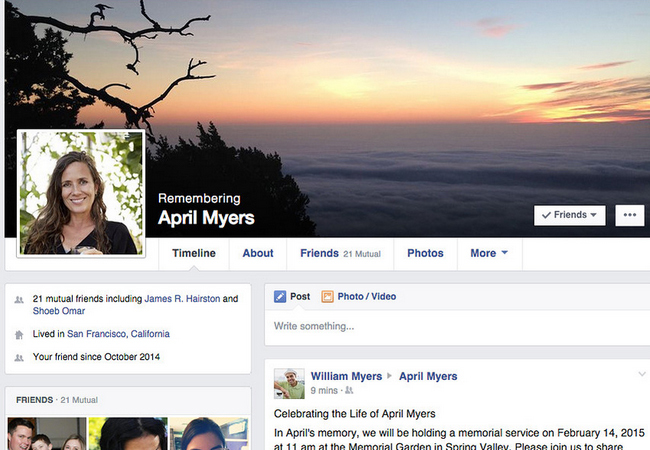The height and width of the screenshot is (450, 650).
Task: Click April Myers' profile picture
Action: pyautogui.click(x=81, y=193)
